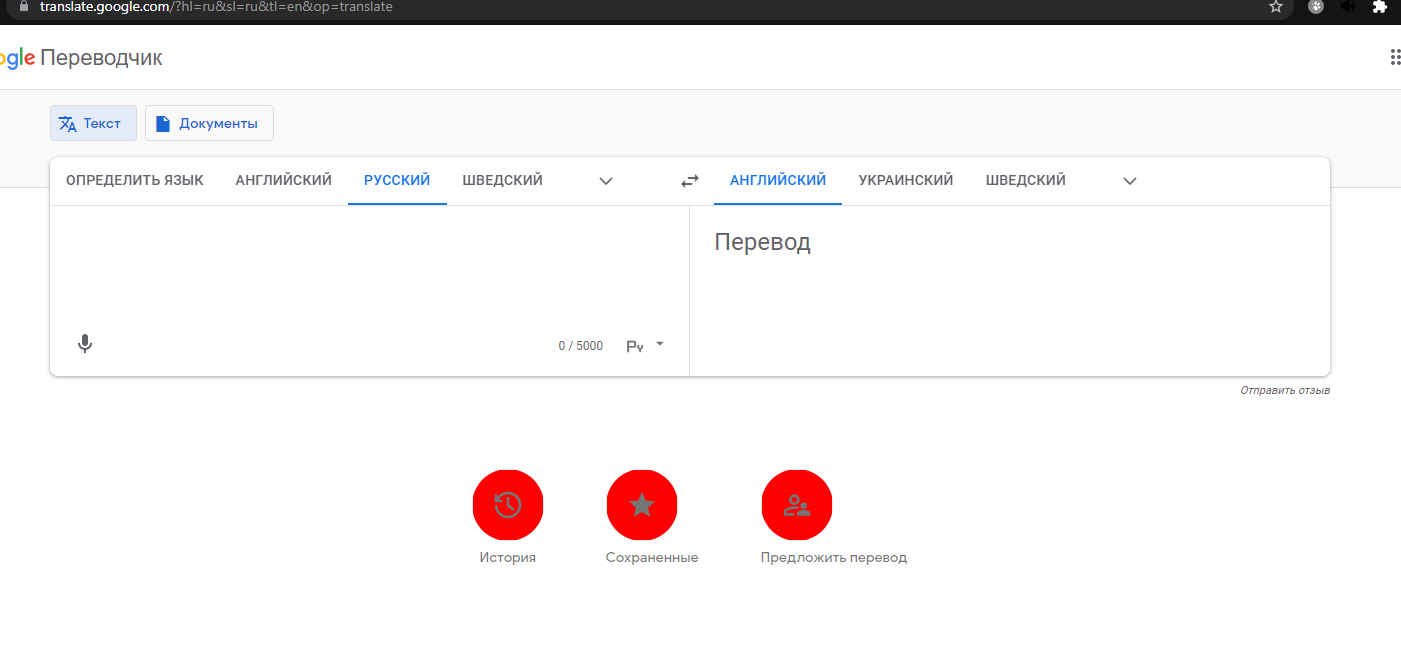Switch to the Текст mode

93,123
